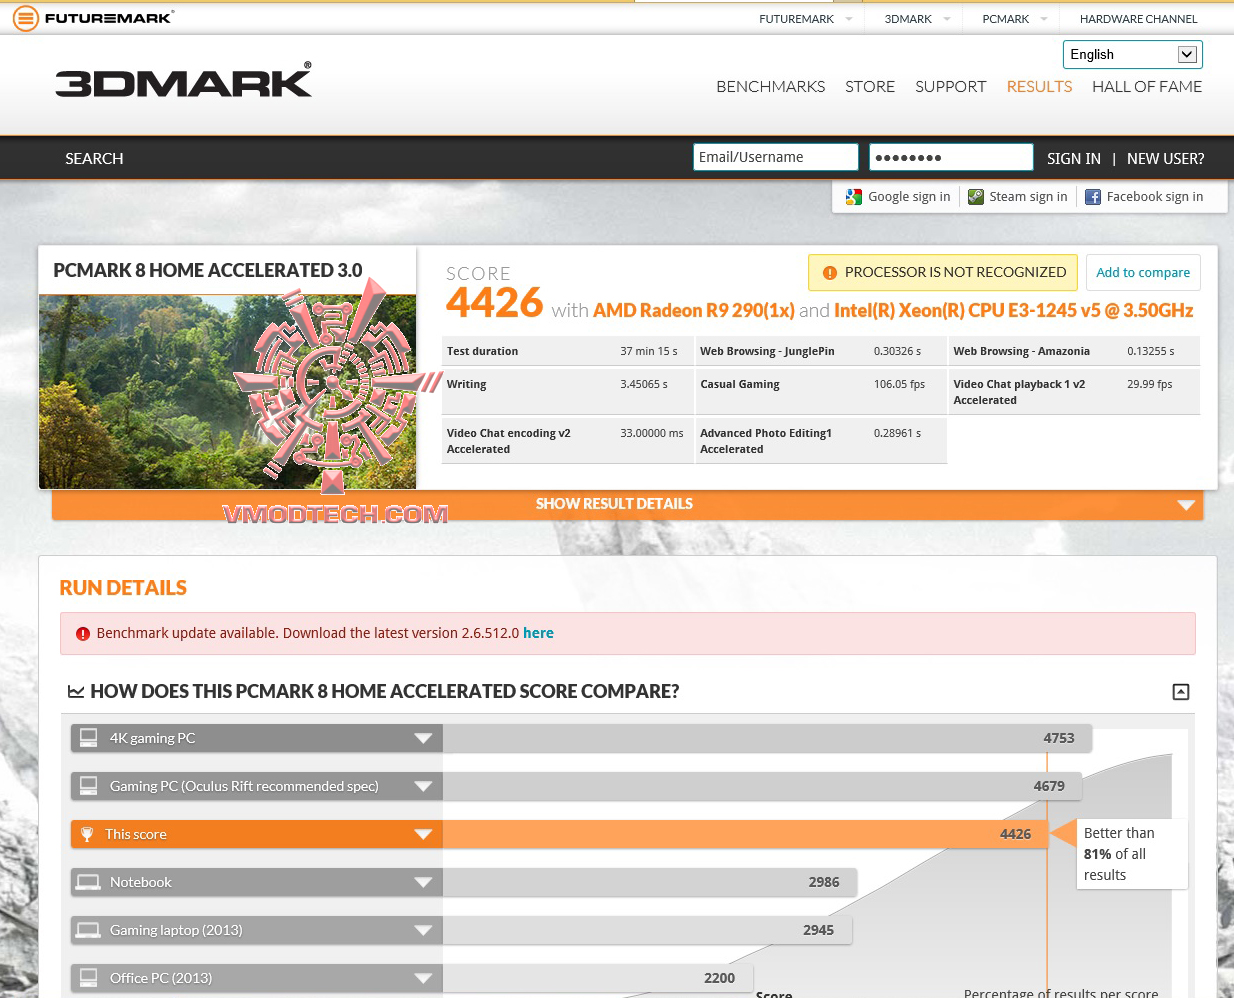
Task: Open the SUPPORT menu item
Action: point(950,87)
